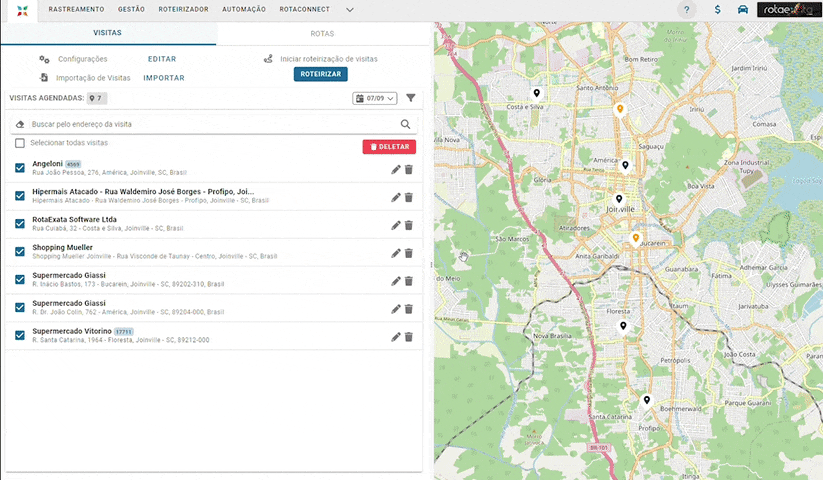Screen dimensions: 823x480
Task: Delete the Shopping Mueller visit
Action: (x=409, y=253)
